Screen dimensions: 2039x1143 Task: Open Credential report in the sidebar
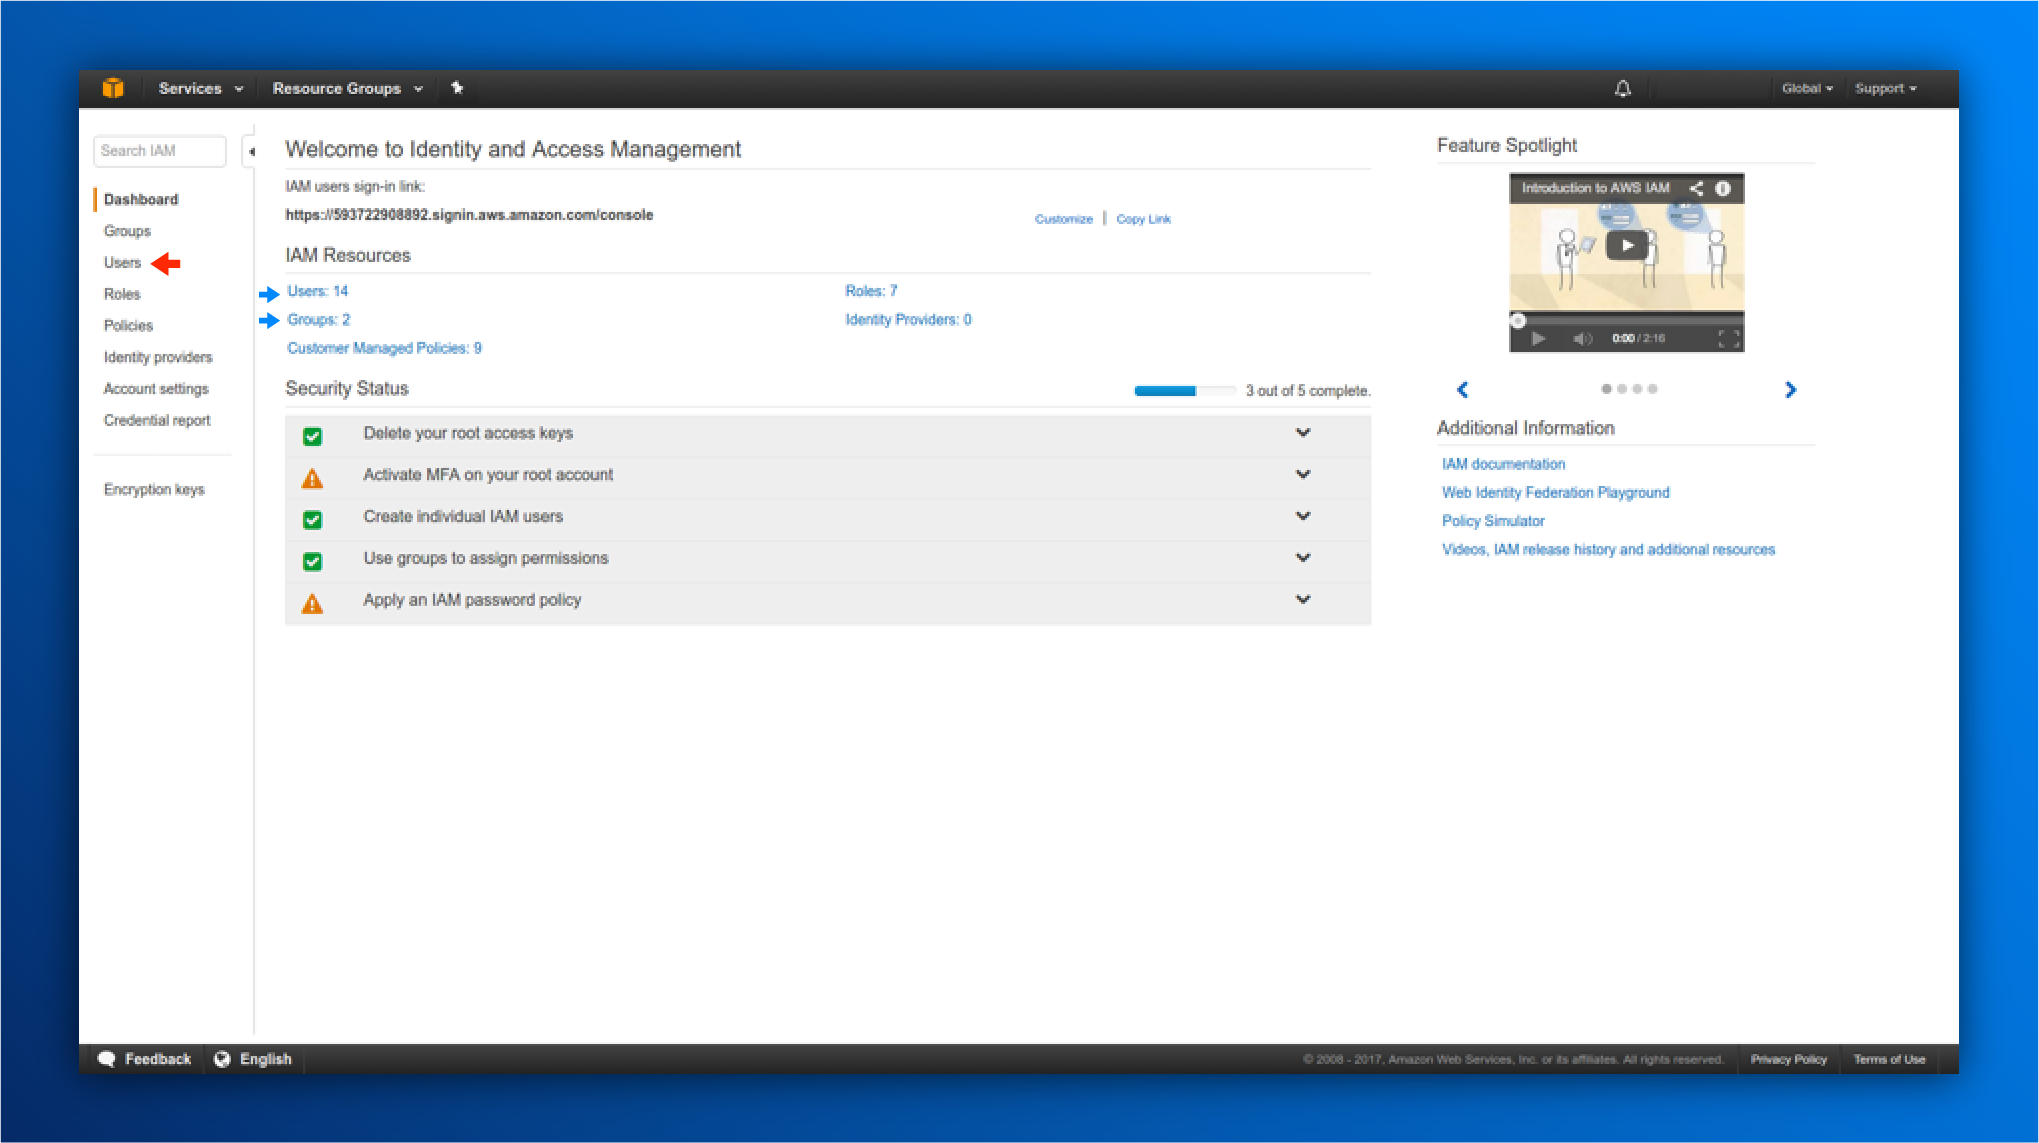[157, 420]
